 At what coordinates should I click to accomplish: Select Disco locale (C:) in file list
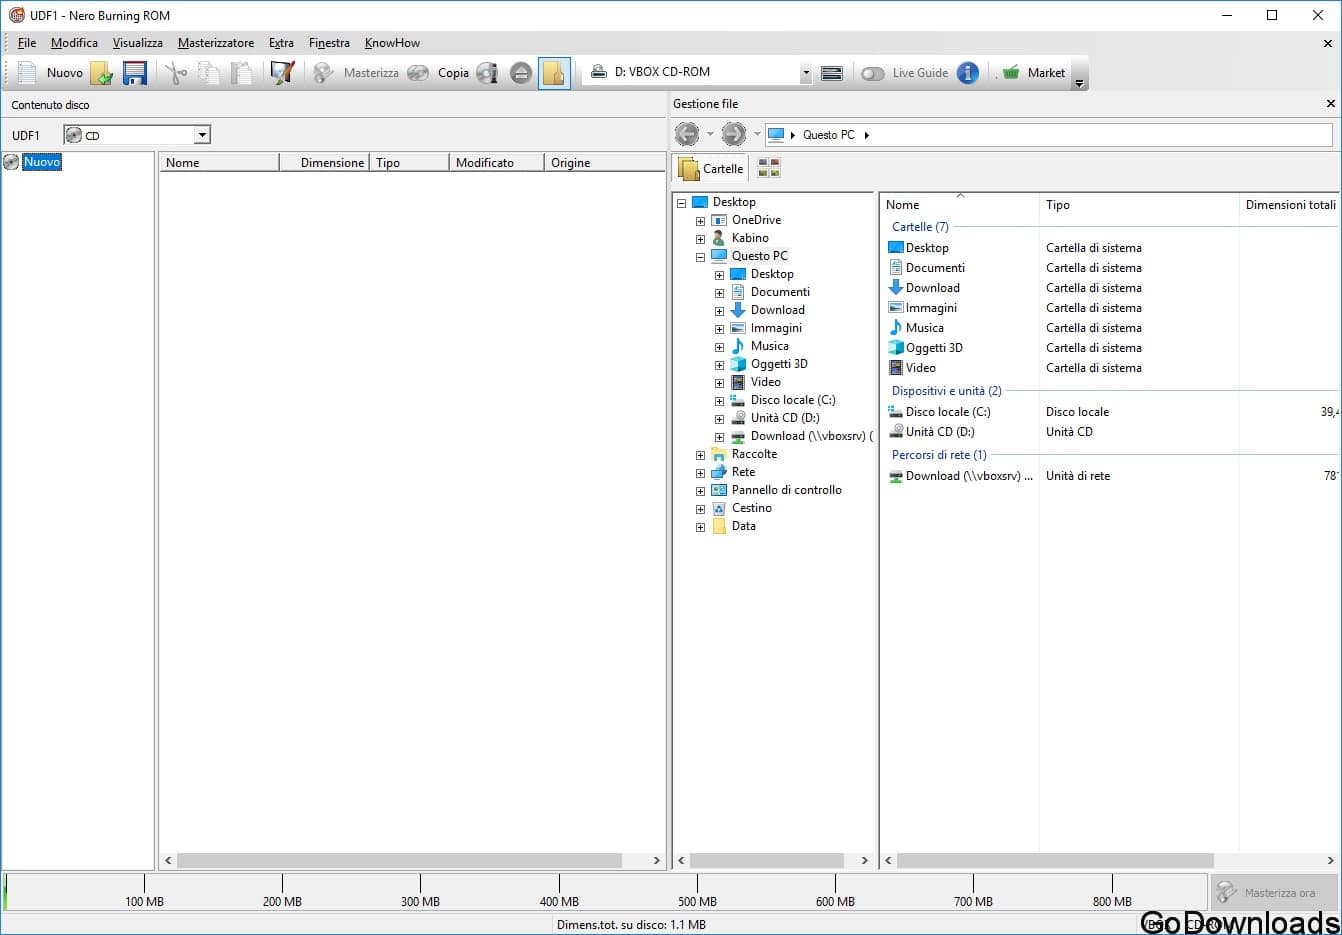pyautogui.click(x=948, y=412)
